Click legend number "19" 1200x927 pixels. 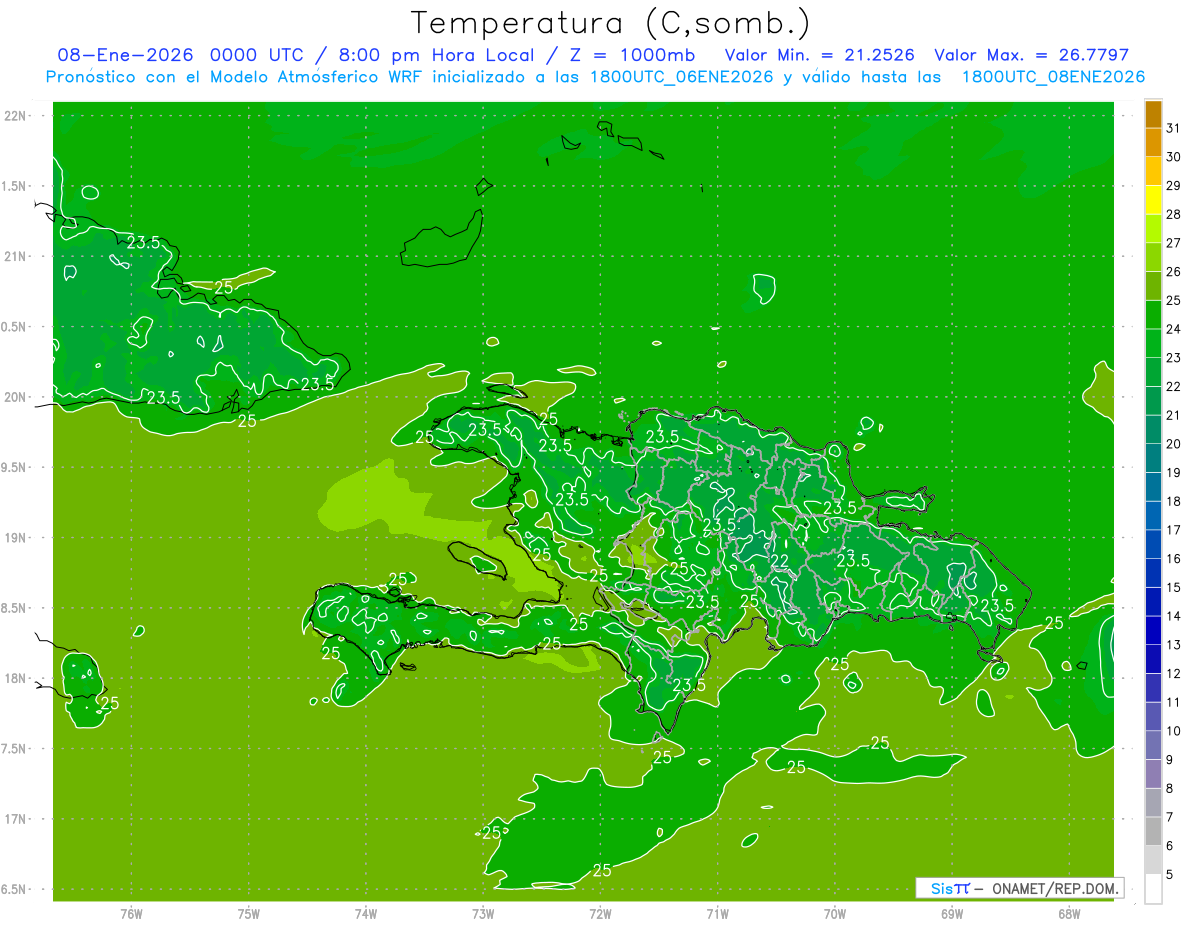tap(1173, 472)
